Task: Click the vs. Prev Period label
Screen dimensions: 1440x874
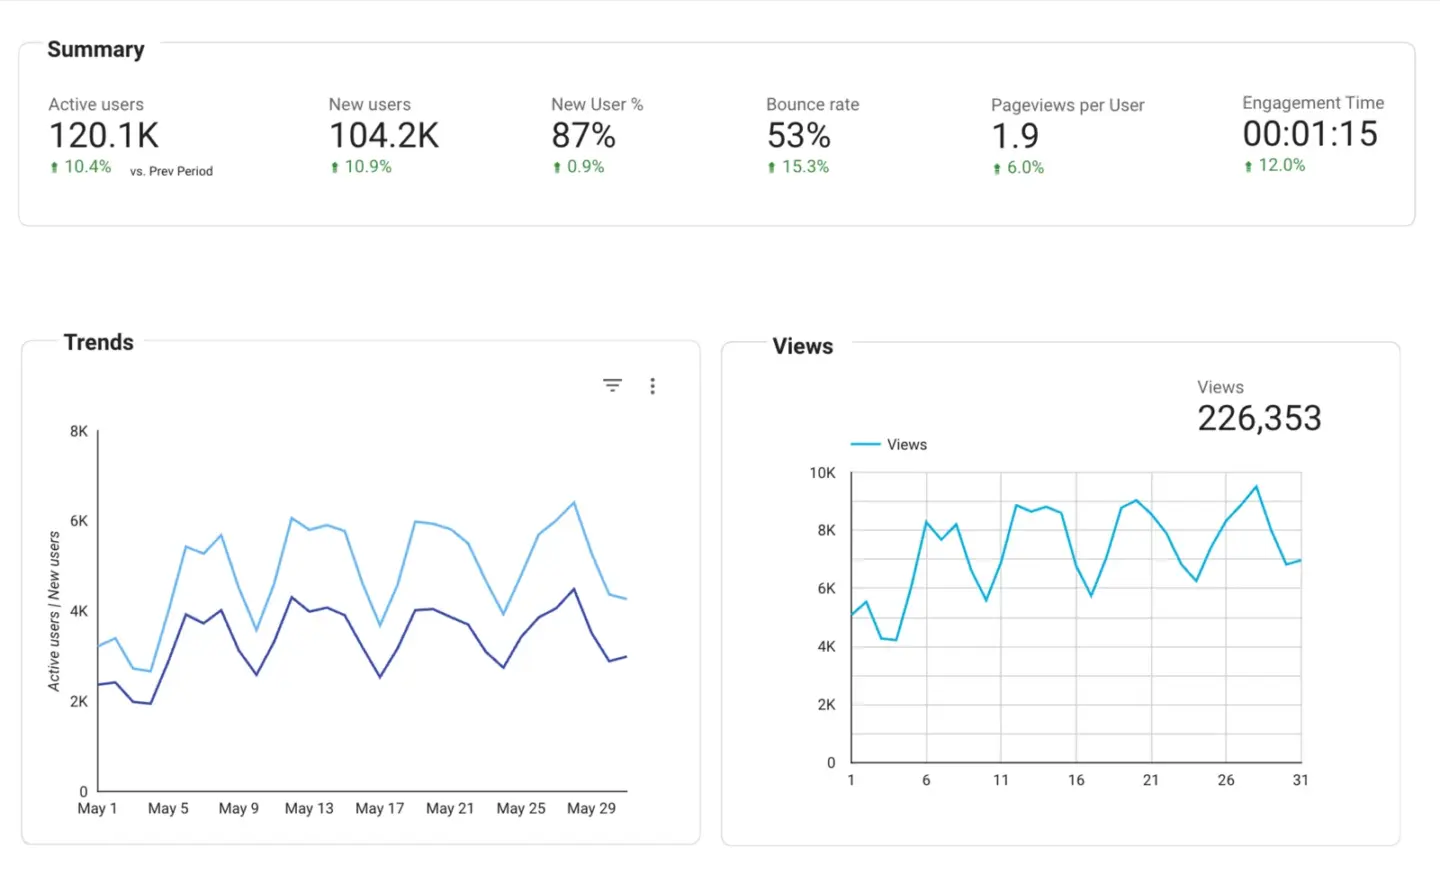Action: 171,171
